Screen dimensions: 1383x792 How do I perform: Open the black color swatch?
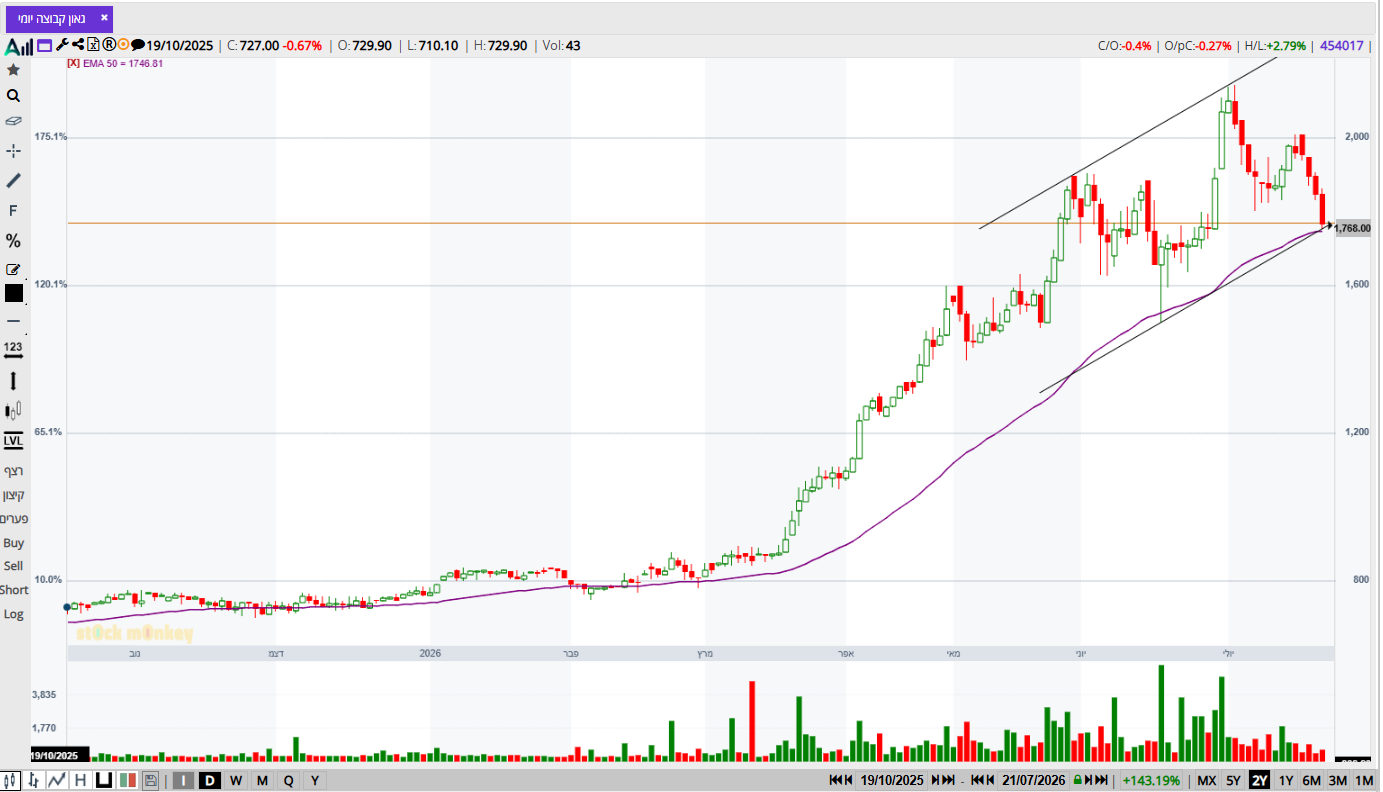[x=13, y=293]
